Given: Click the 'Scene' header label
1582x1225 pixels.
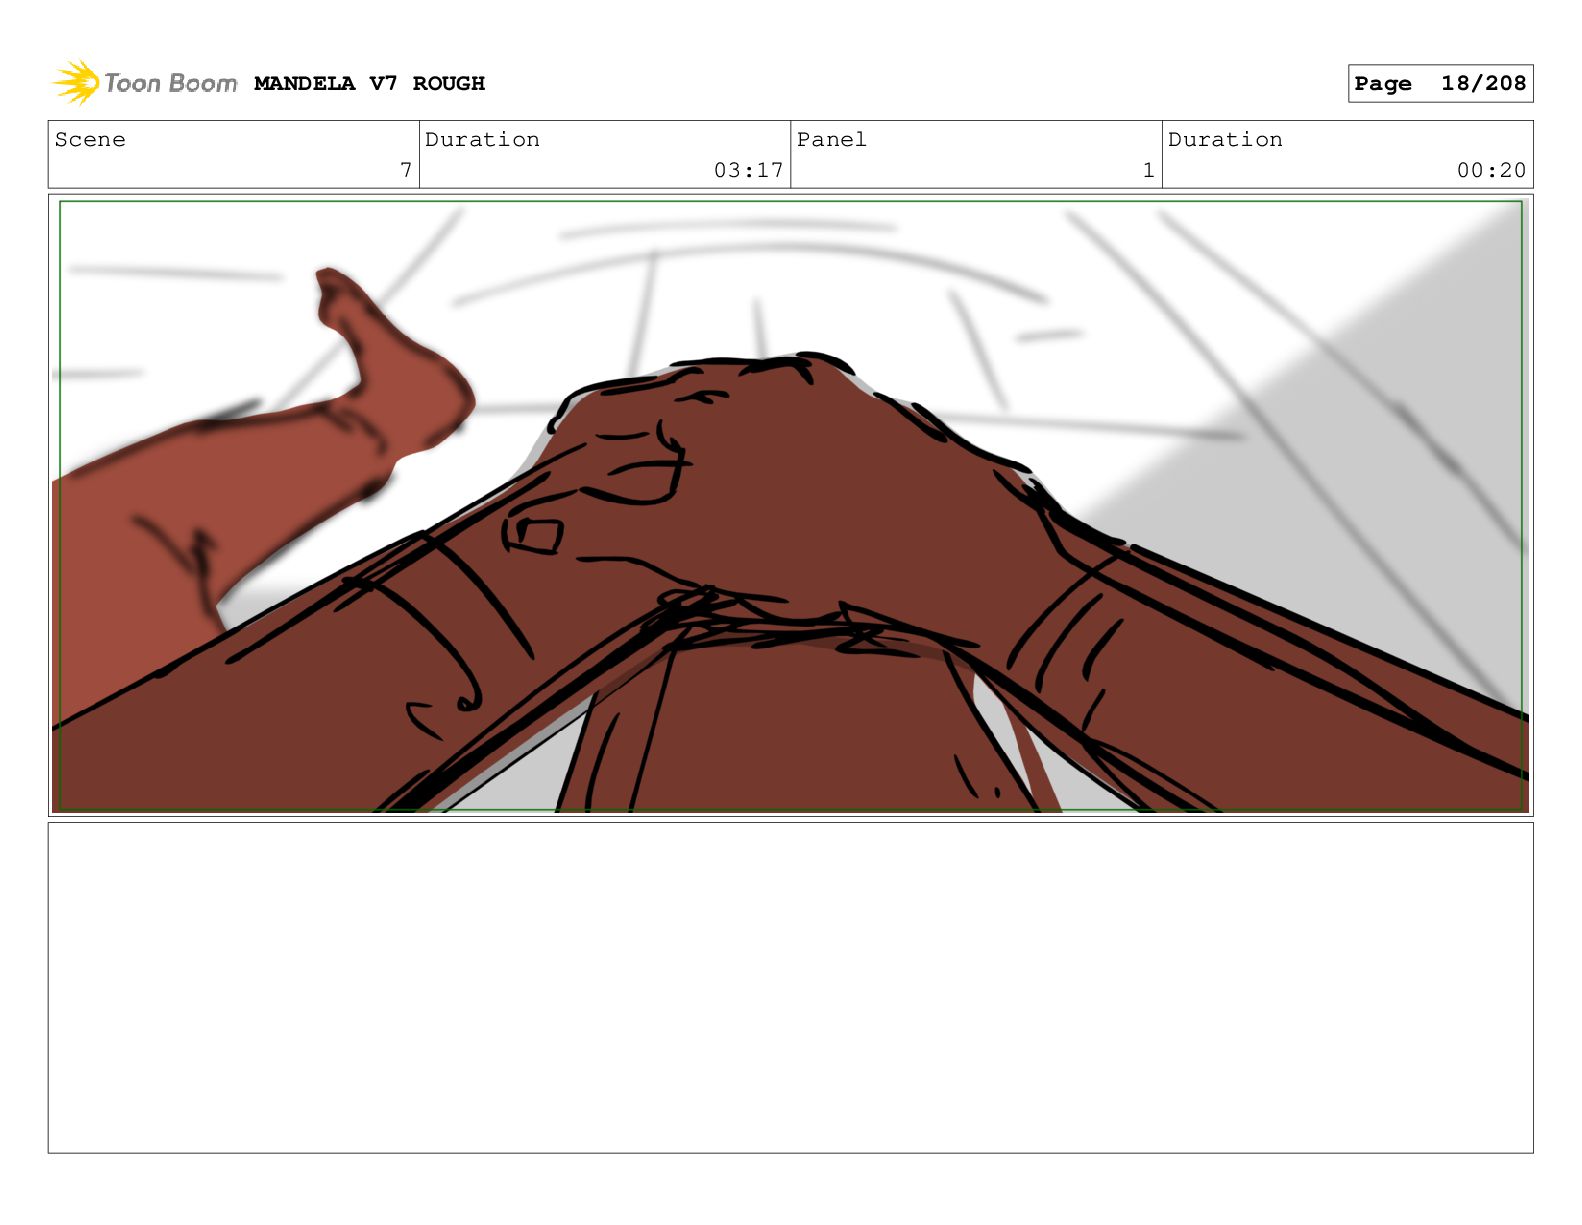Looking at the screenshot, I should (90, 139).
